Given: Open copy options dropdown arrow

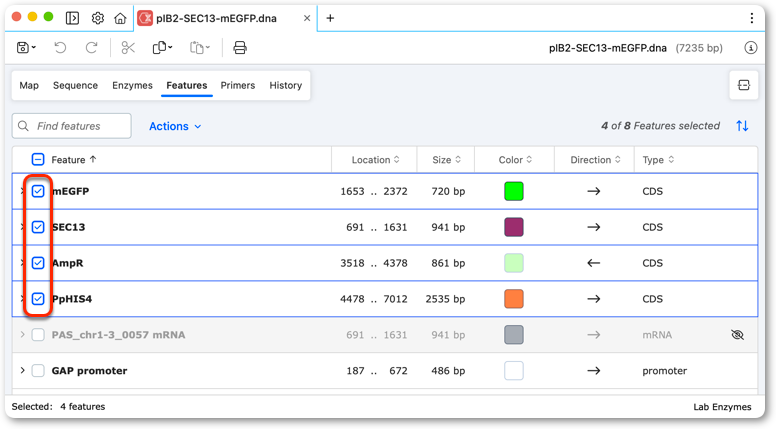Looking at the screenshot, I should pos(170,48).
